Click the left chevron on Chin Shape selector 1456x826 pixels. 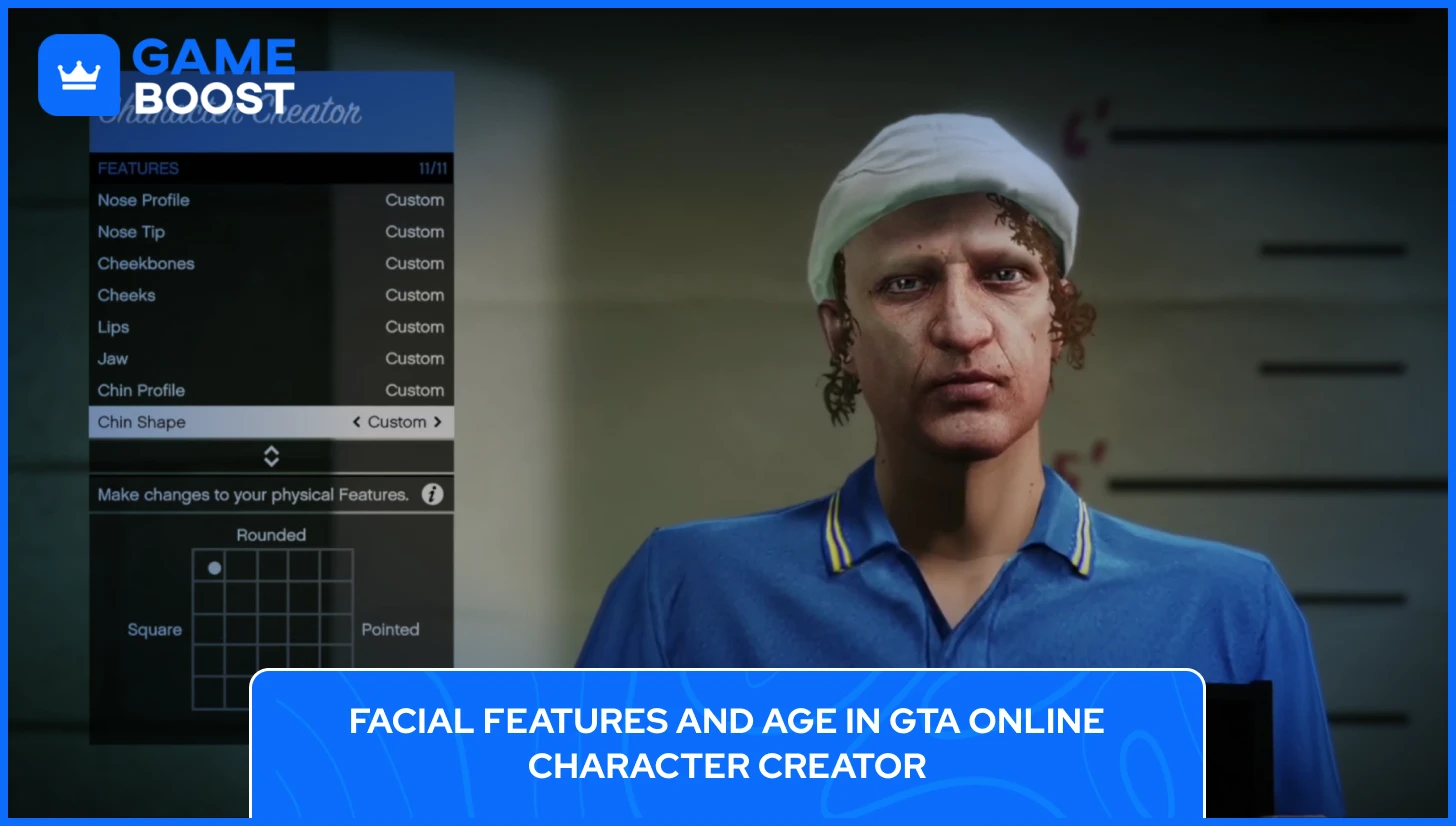[x=357, y=422]
